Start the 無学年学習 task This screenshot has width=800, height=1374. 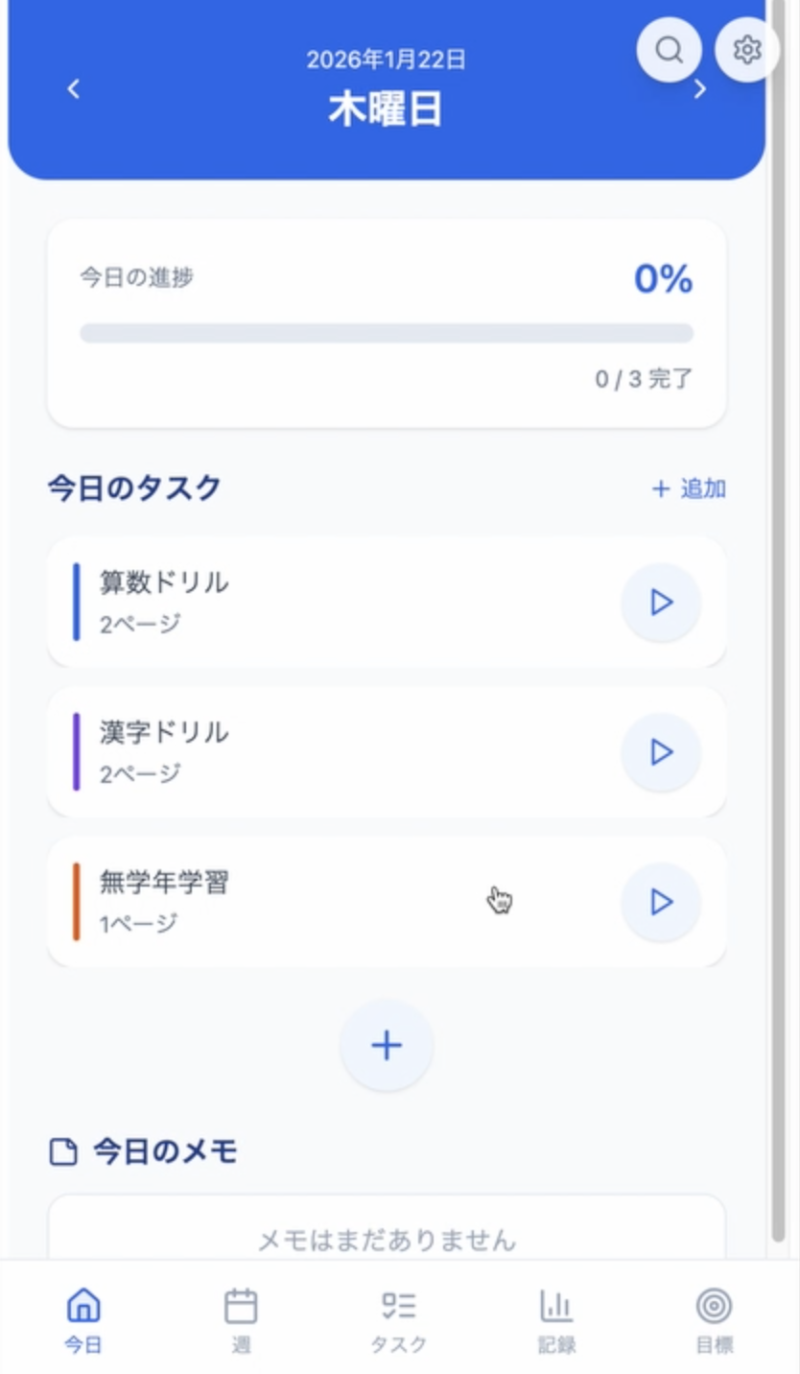(661, 902)
